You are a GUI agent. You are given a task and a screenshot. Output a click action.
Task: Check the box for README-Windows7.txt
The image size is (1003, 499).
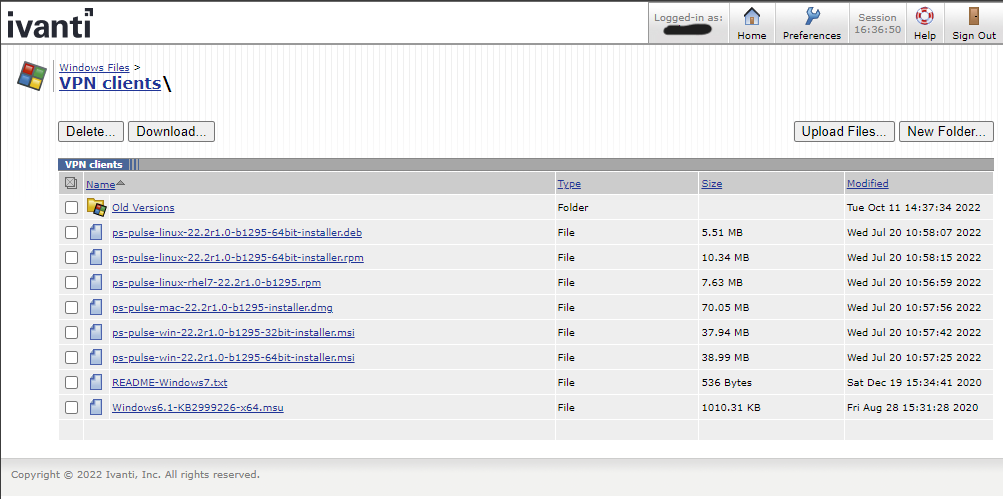click(x=71, y=382)
